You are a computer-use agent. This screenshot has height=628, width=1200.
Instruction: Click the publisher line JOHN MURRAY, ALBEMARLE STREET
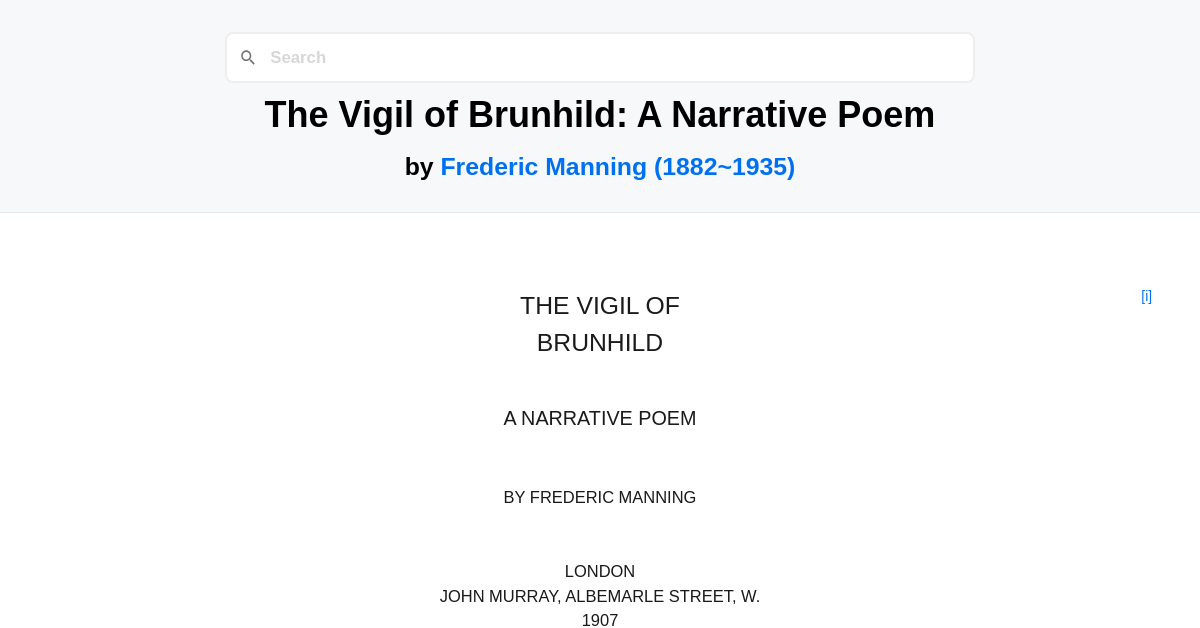[x=599, y=595]
